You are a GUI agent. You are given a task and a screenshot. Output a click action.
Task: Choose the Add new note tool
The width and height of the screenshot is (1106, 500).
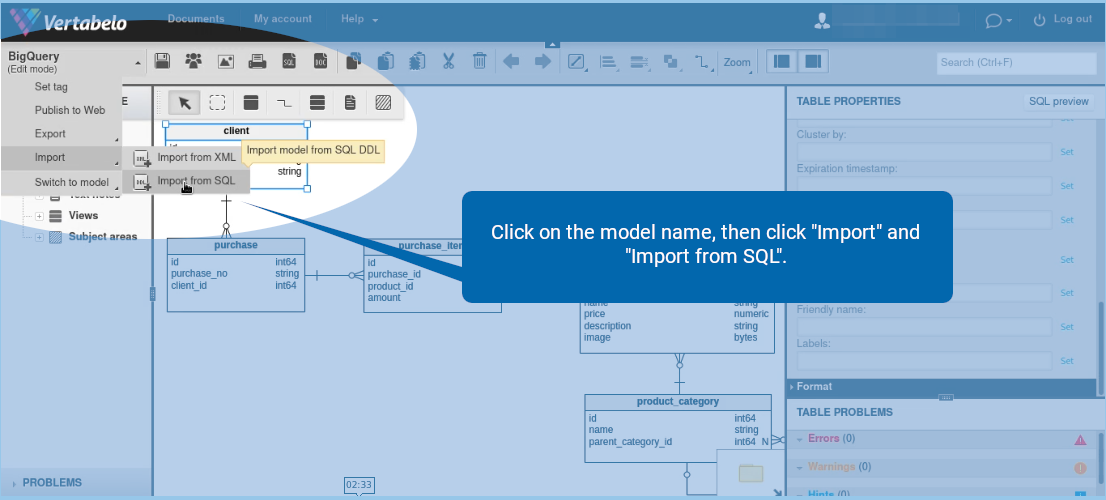pyautogui.click(x=350, y=103)
